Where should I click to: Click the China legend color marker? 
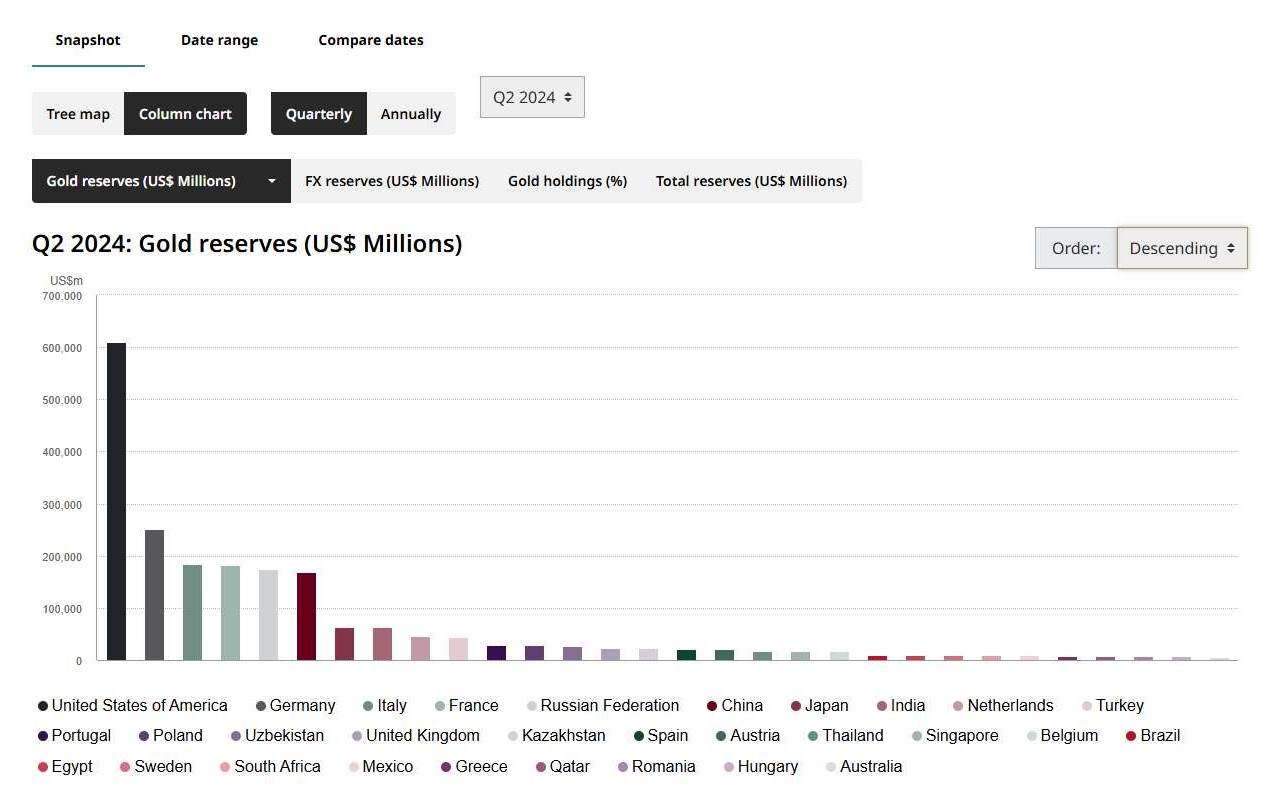coord(712,706)
